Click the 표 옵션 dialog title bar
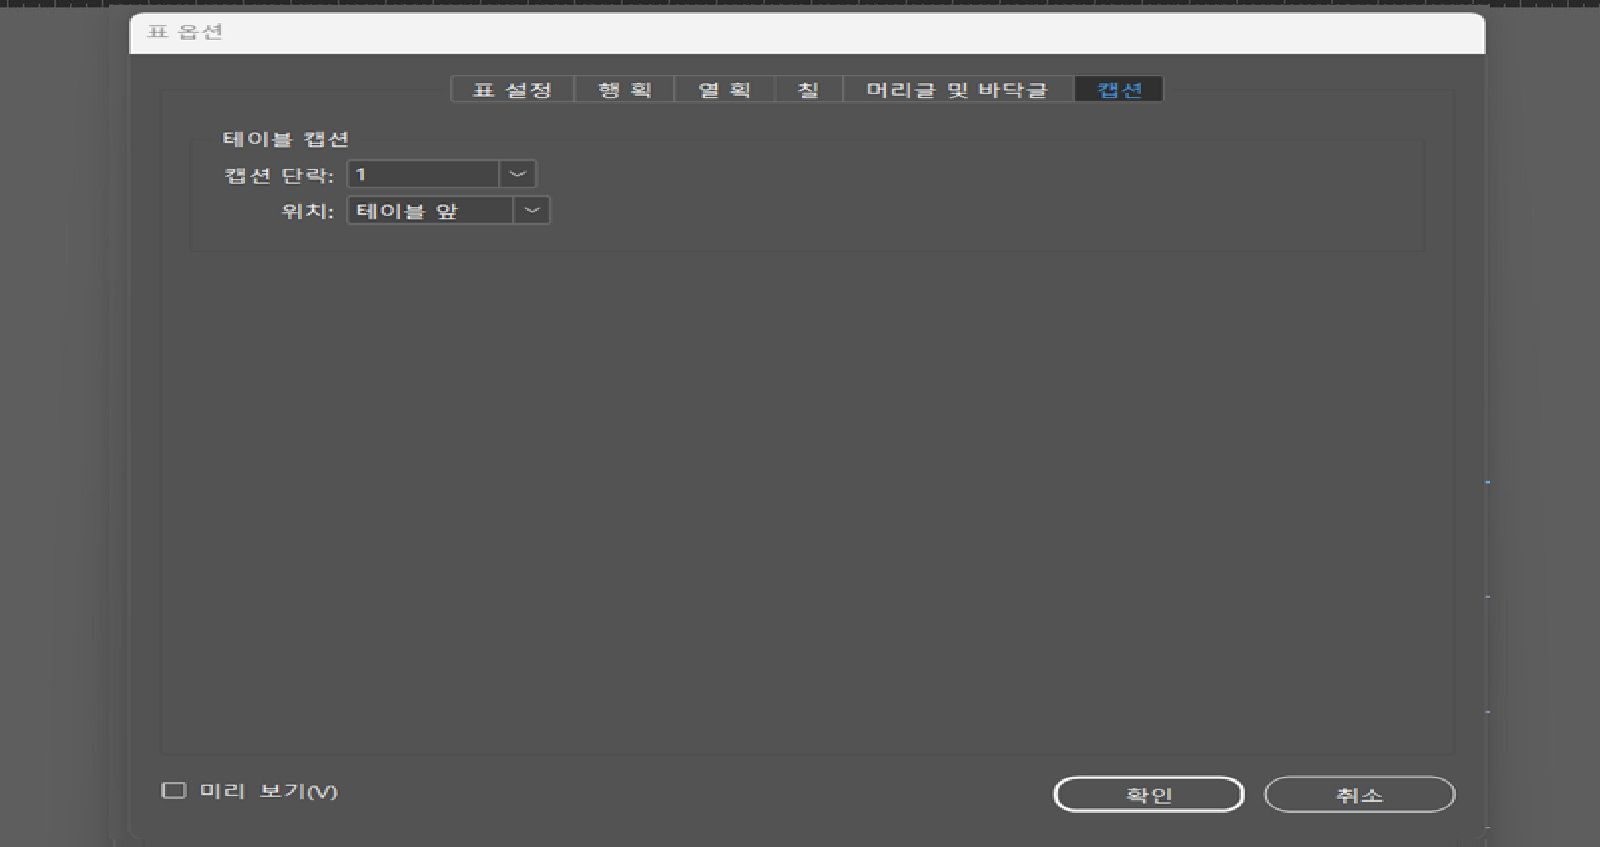 [x=807, y=32]
